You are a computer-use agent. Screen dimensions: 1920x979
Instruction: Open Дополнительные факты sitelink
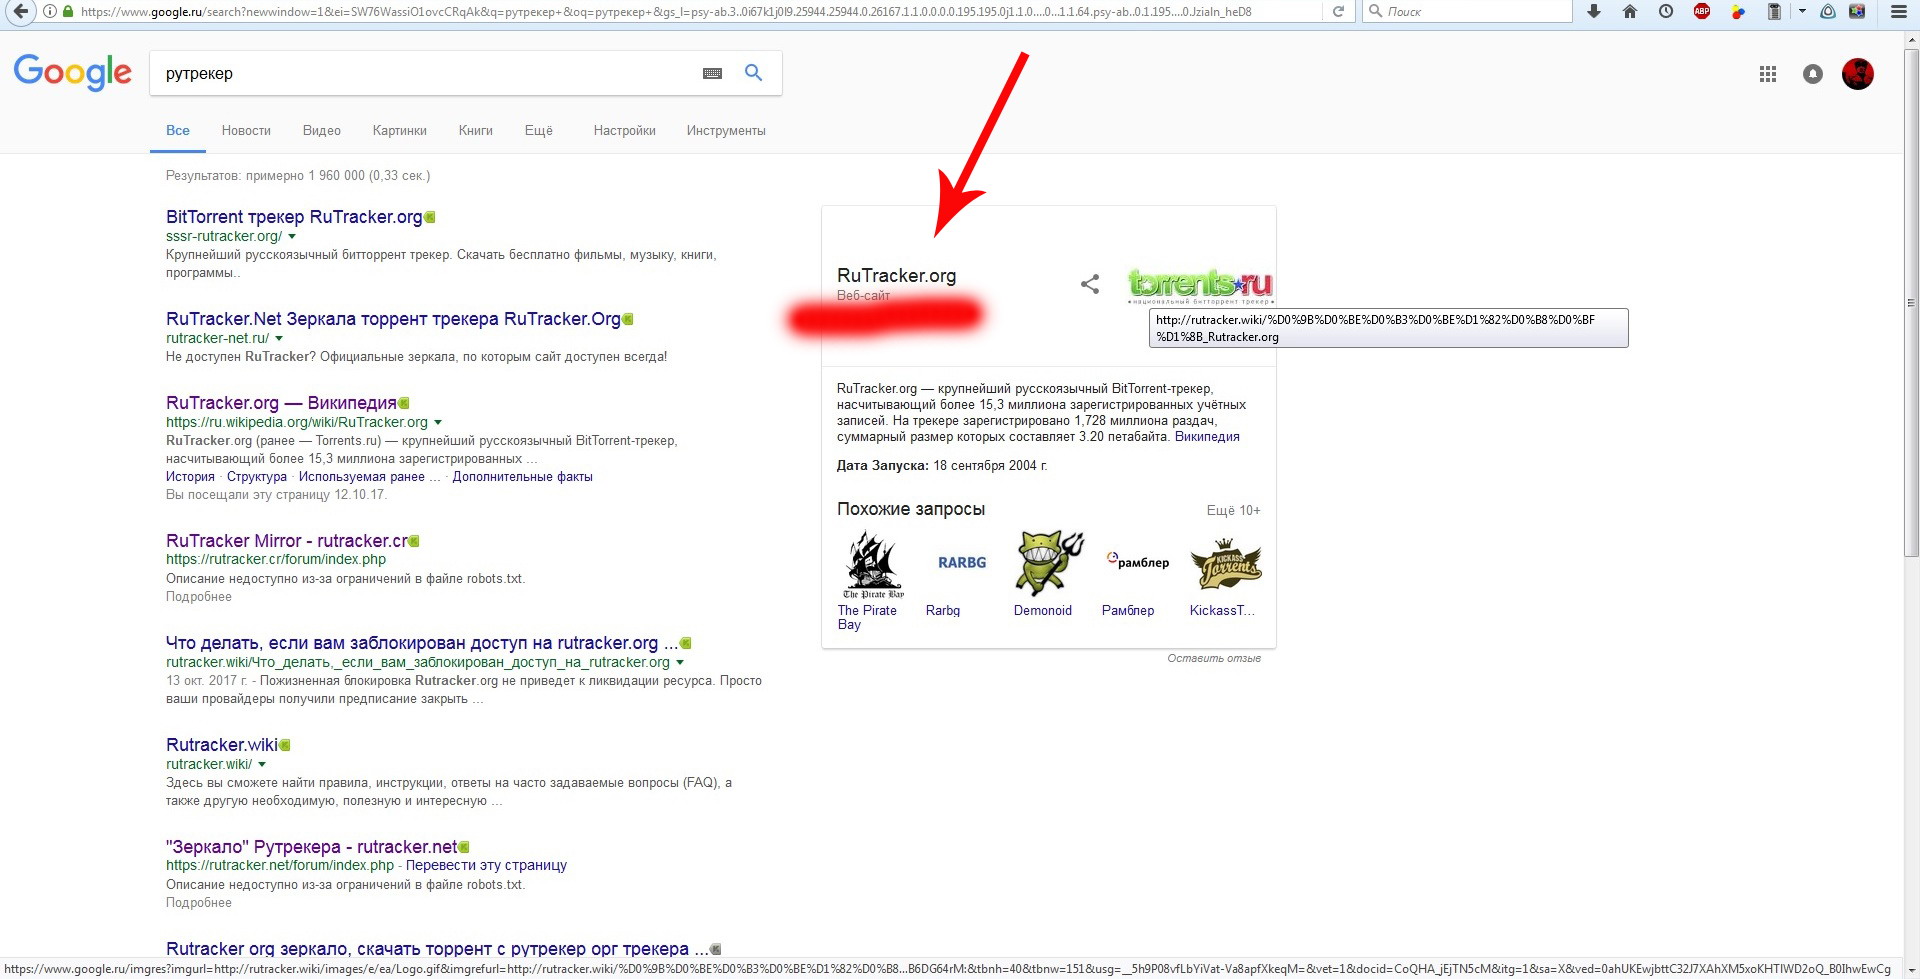[x=523, y=477]
